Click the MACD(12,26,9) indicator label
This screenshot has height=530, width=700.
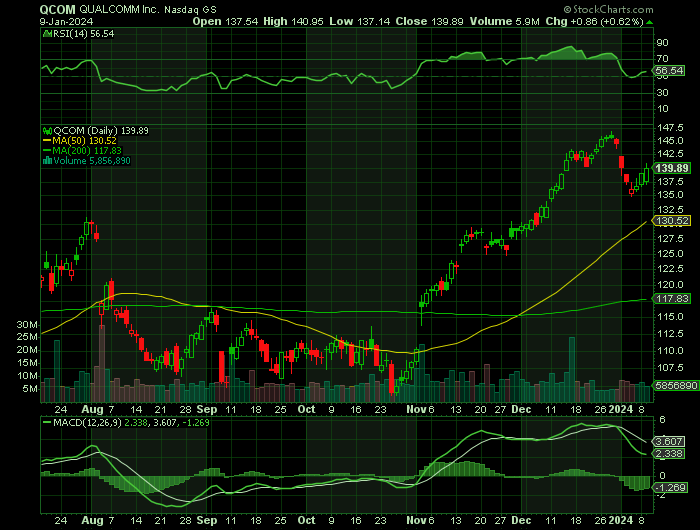[x=87, y=422]
